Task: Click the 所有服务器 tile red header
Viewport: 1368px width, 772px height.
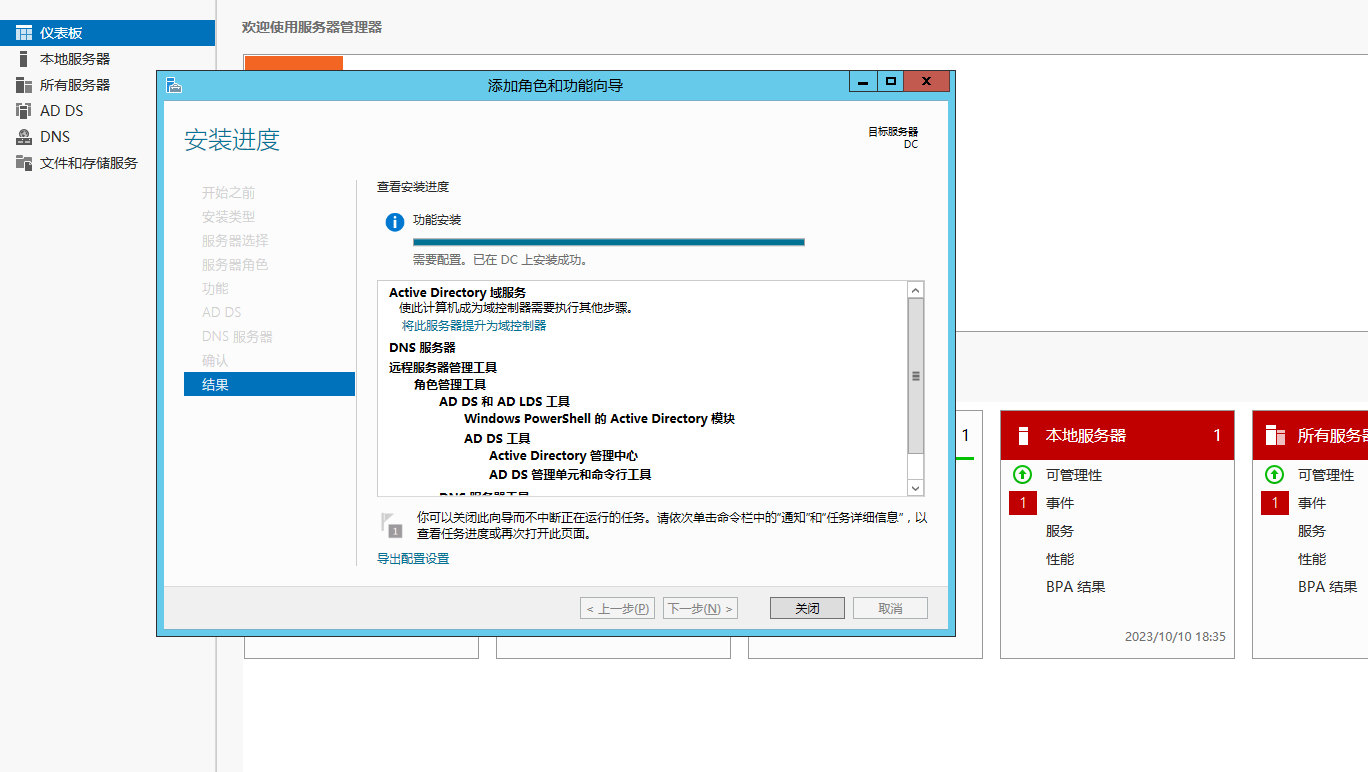Action: tap(1310, 436)
